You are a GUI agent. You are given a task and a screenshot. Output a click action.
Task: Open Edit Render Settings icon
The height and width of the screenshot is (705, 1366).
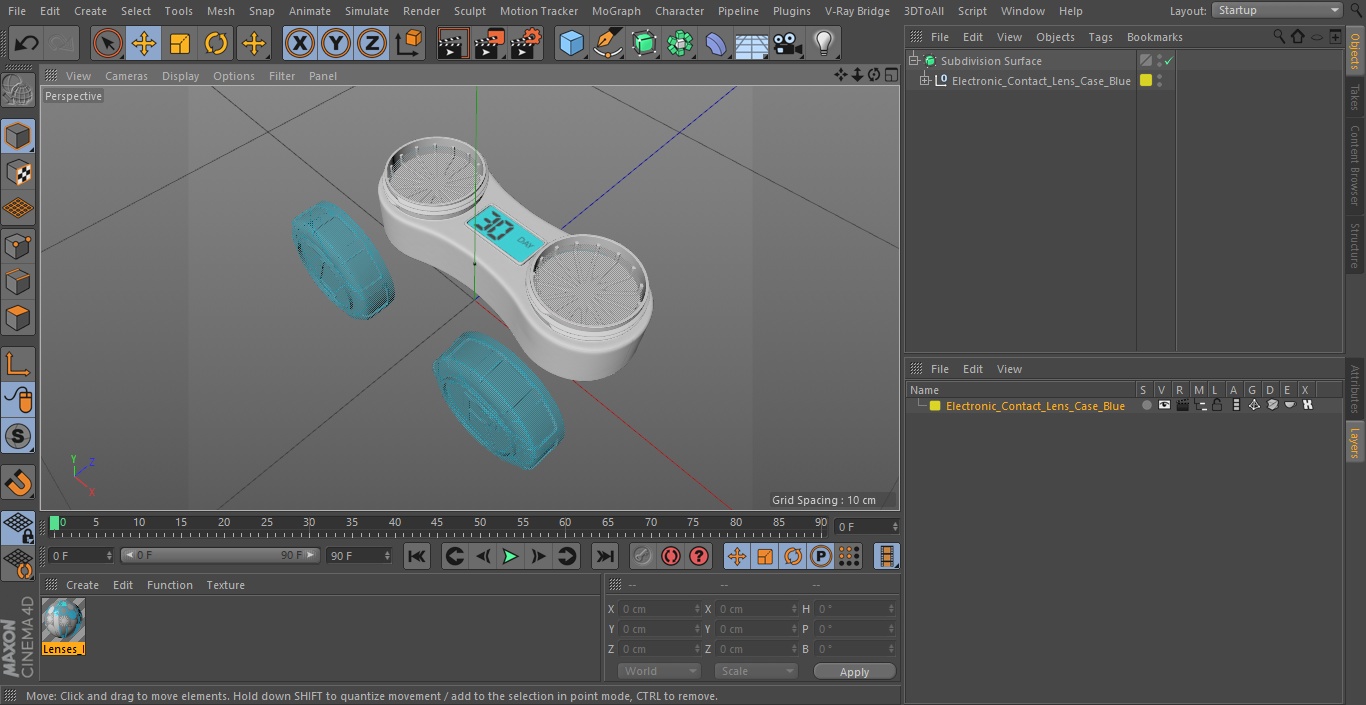tap(526, 44)
